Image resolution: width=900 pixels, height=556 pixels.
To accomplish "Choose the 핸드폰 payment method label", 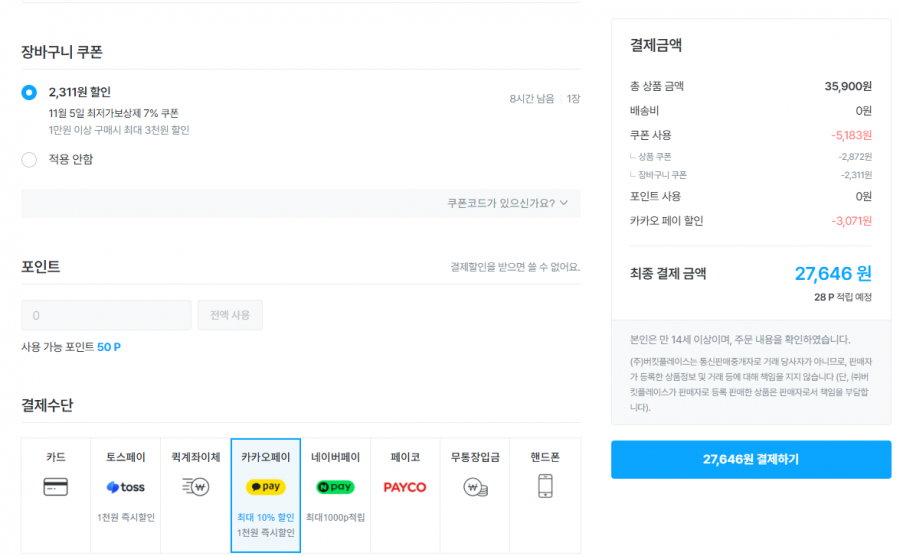I will (545, 457).
